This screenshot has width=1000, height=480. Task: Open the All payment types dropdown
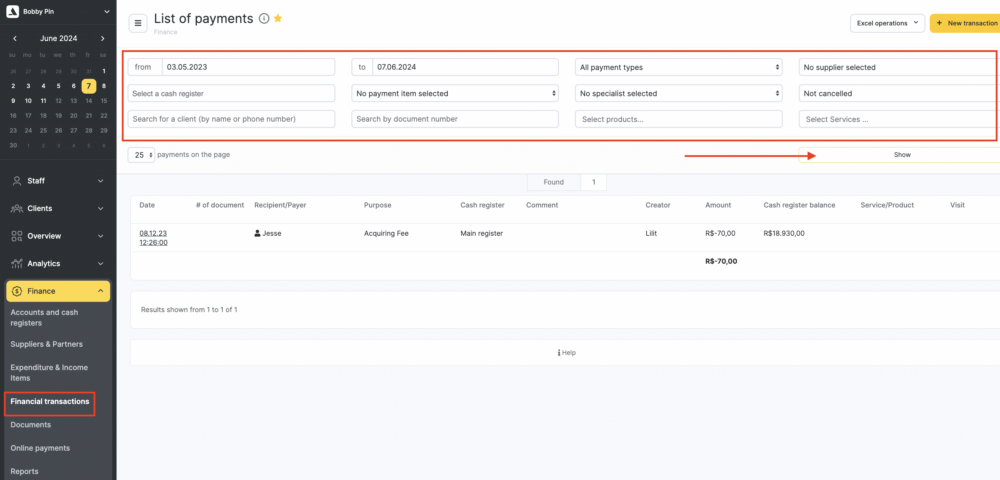679,67
